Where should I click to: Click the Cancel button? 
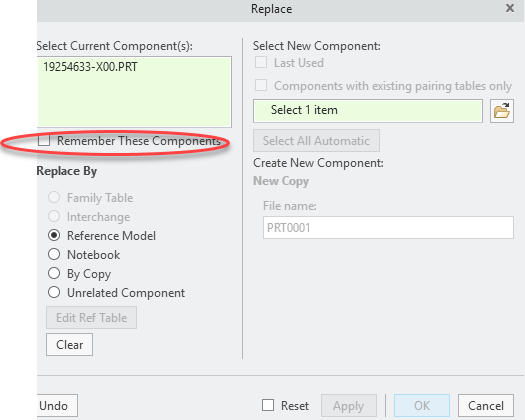[x=486, y=406]
